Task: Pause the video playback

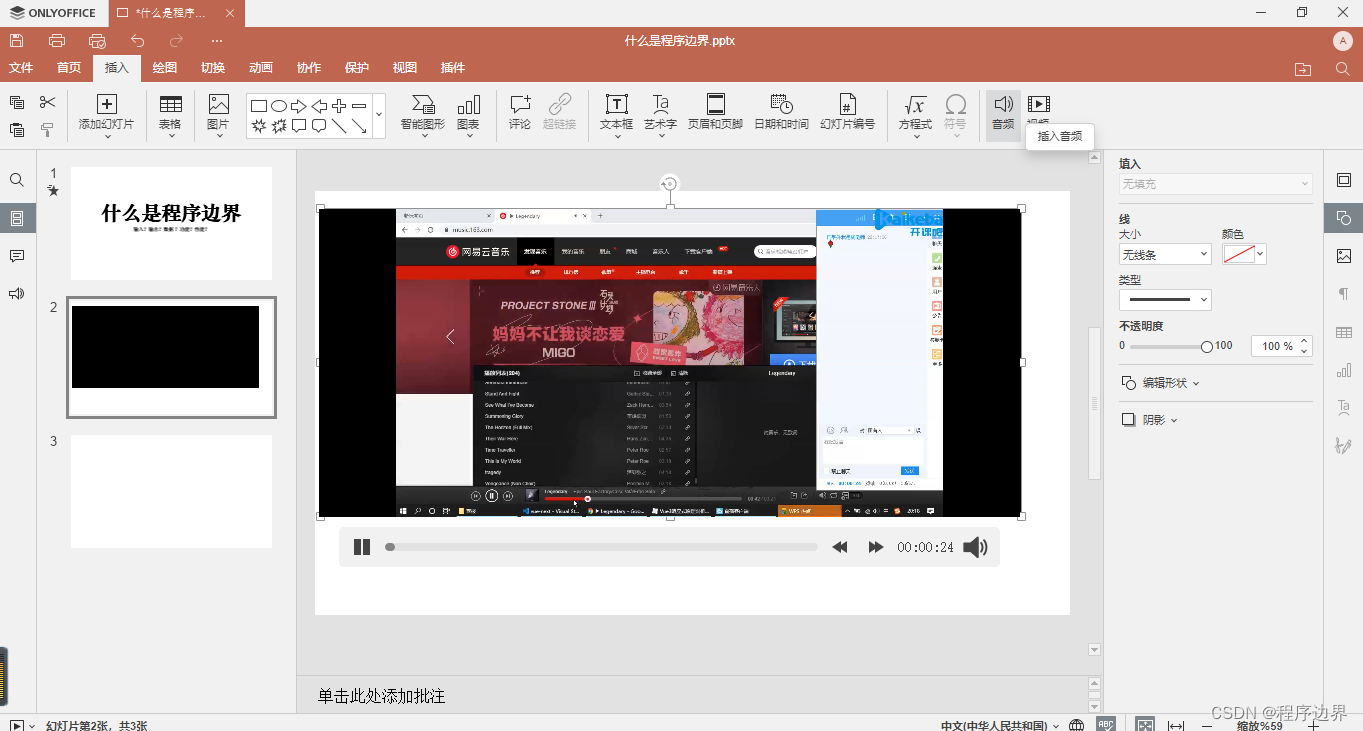Action: click(362, 547)
